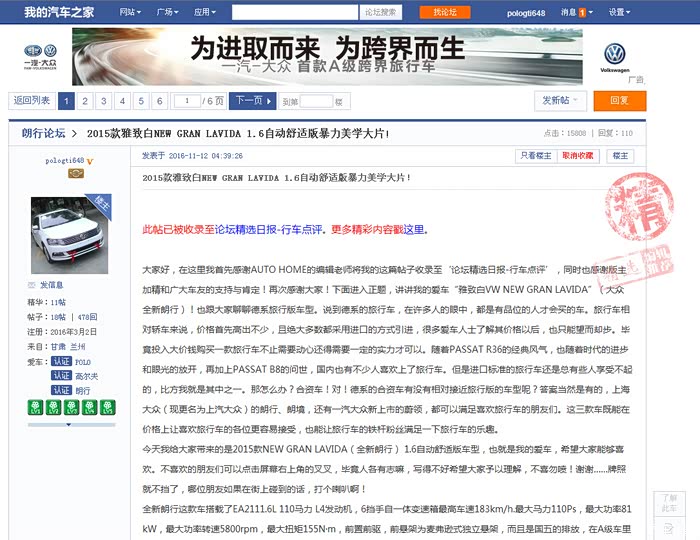Click the brown medal badge under username
Viewport: 700px width, 540px height.
pyautogui.click(x=76, y=174)
